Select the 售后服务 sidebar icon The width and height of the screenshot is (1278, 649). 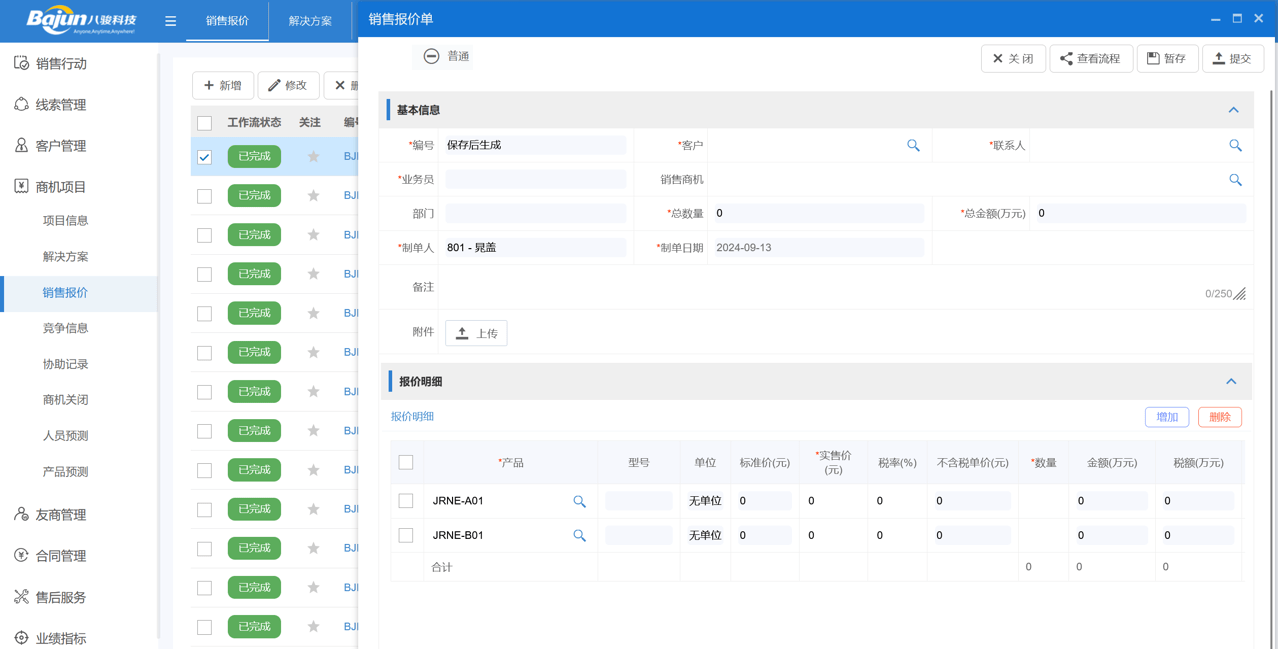coord(20,597)
